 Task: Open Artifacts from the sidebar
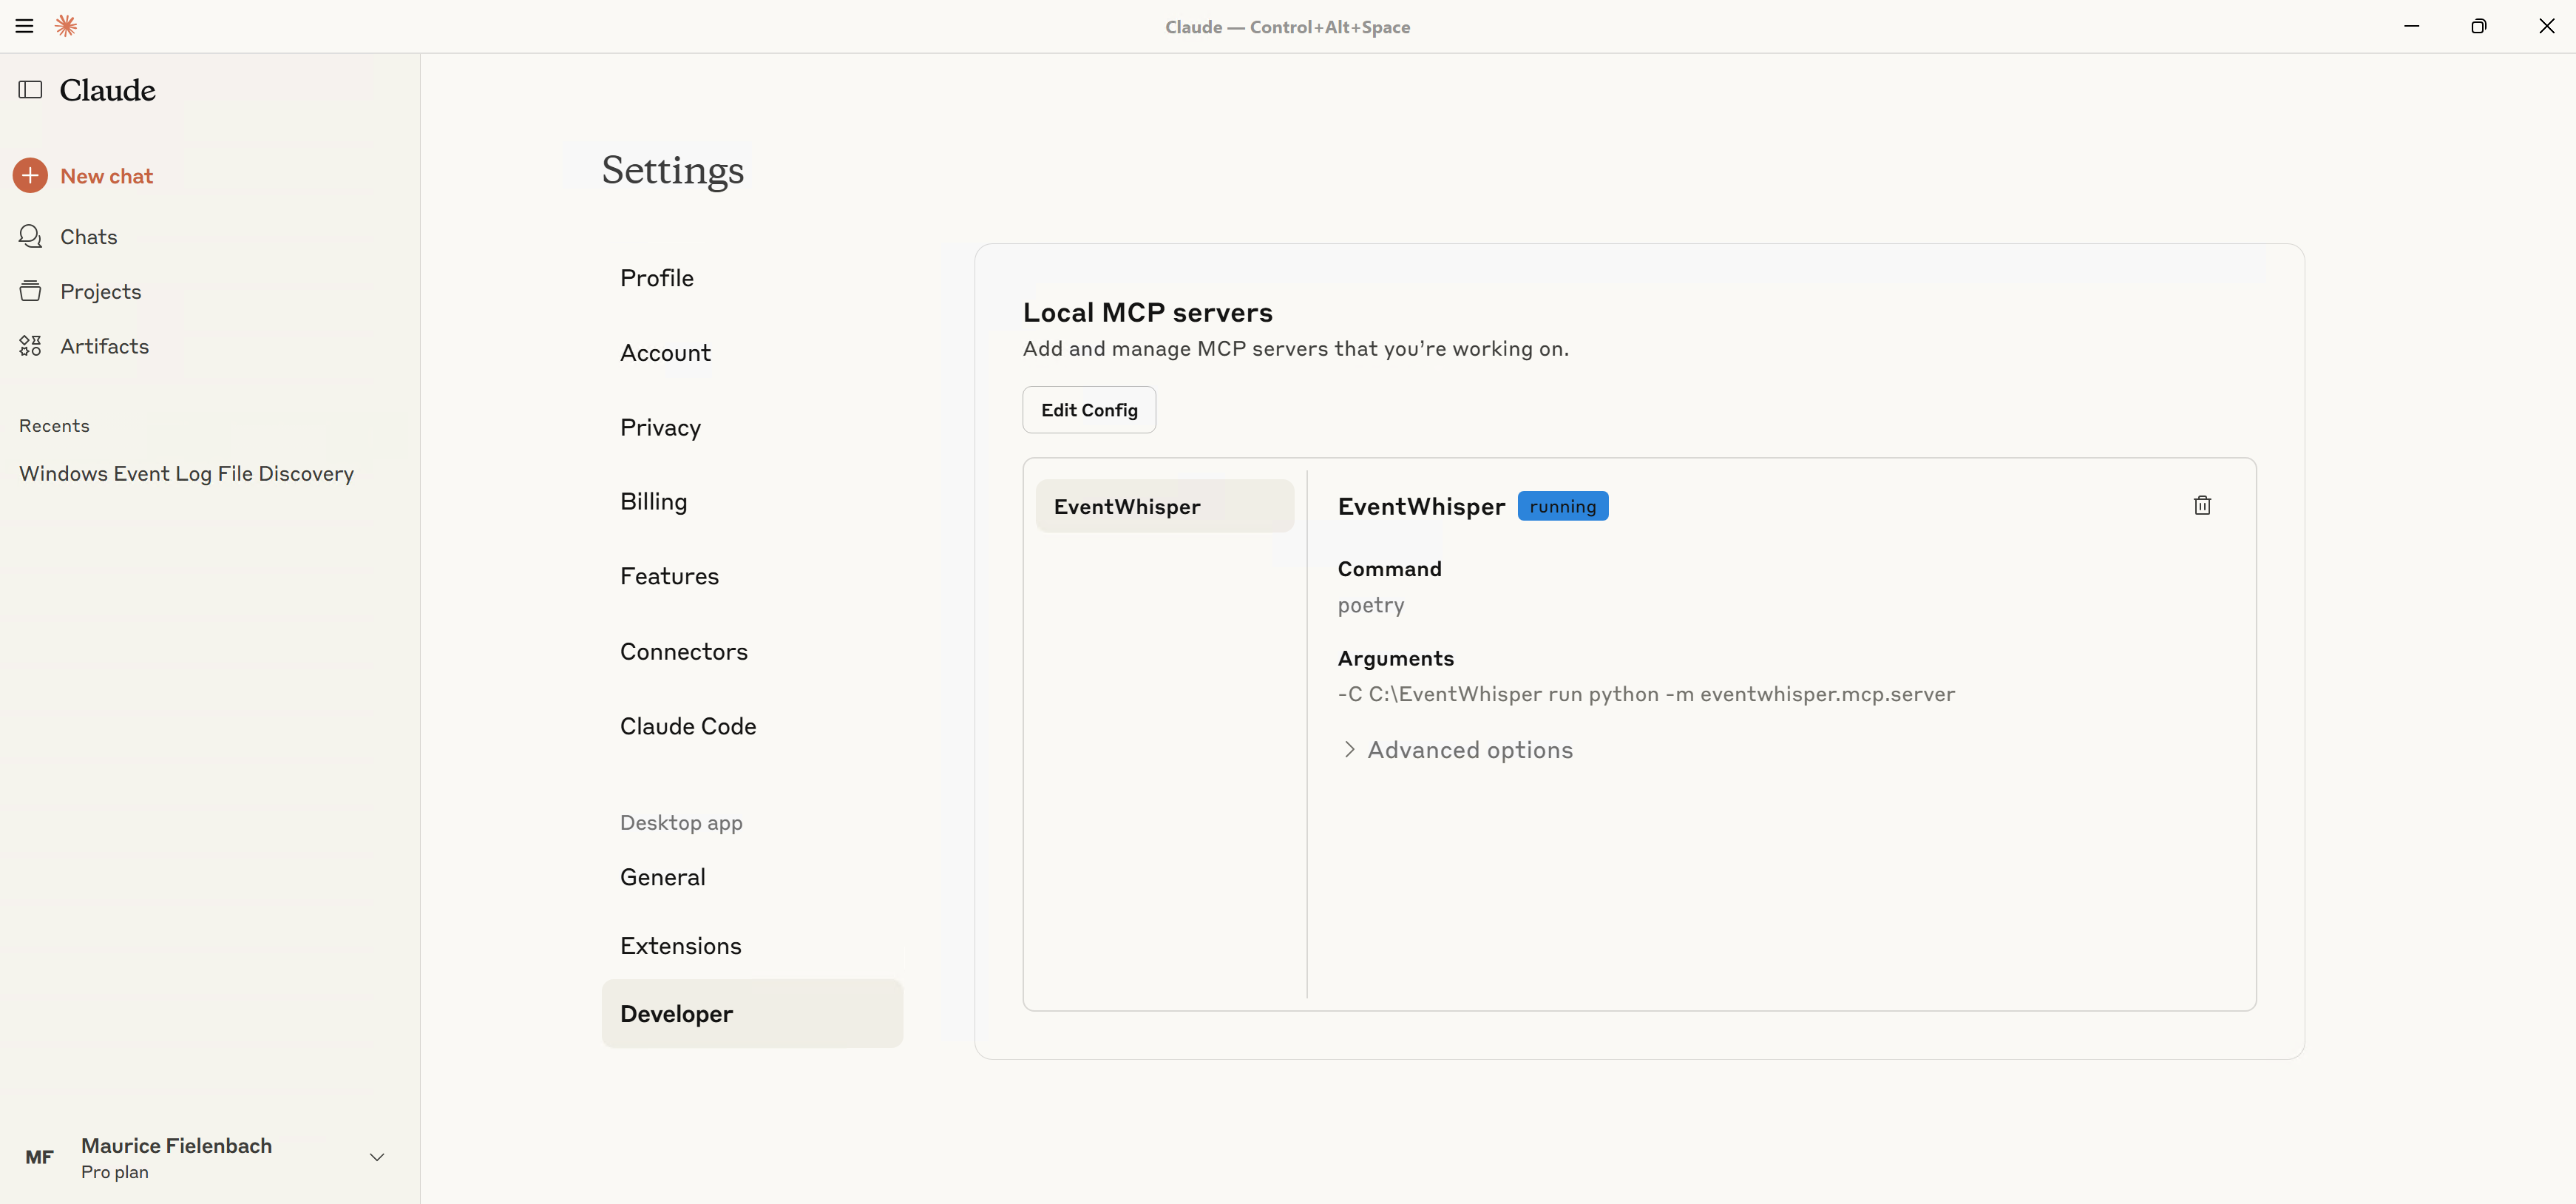pyautogui.click(x=105, y=346)
